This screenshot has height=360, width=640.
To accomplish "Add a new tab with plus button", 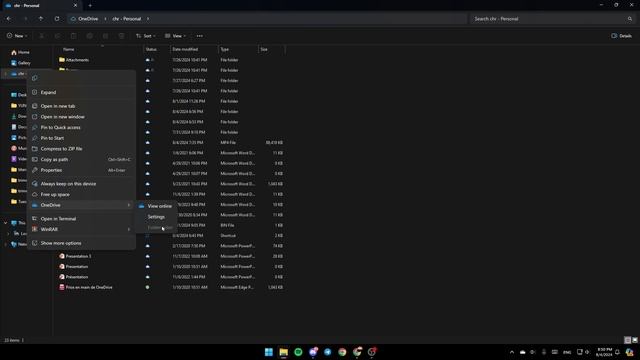I will click(90, 6).
